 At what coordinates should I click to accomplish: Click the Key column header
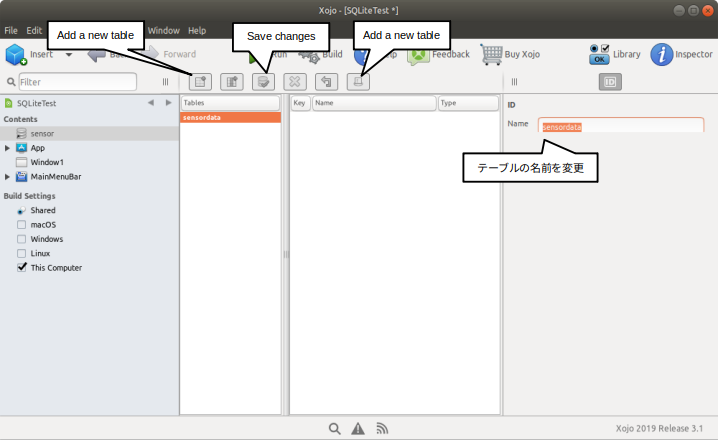coord(300,103)
